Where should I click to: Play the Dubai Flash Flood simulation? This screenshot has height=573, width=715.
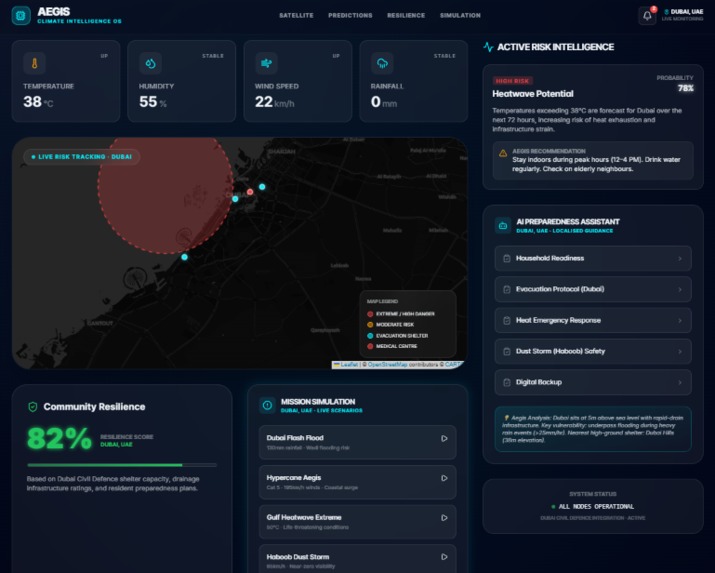tap(444, 439)
